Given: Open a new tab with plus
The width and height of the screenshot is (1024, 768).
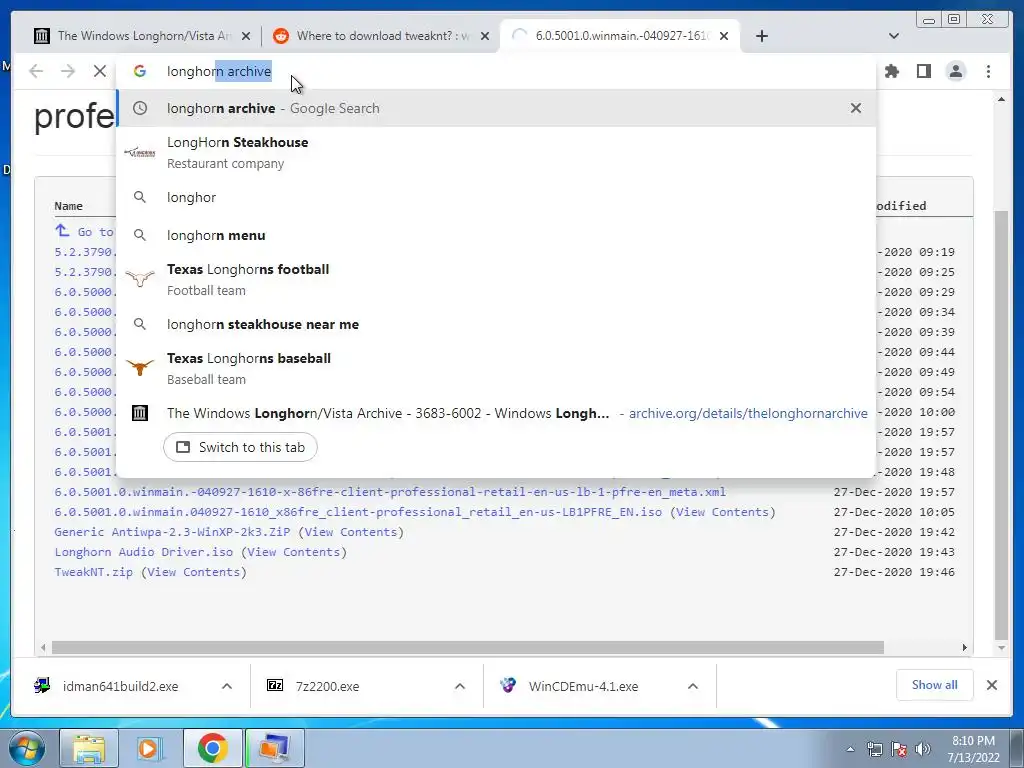Looking at the screenshot, I should 761,36.
